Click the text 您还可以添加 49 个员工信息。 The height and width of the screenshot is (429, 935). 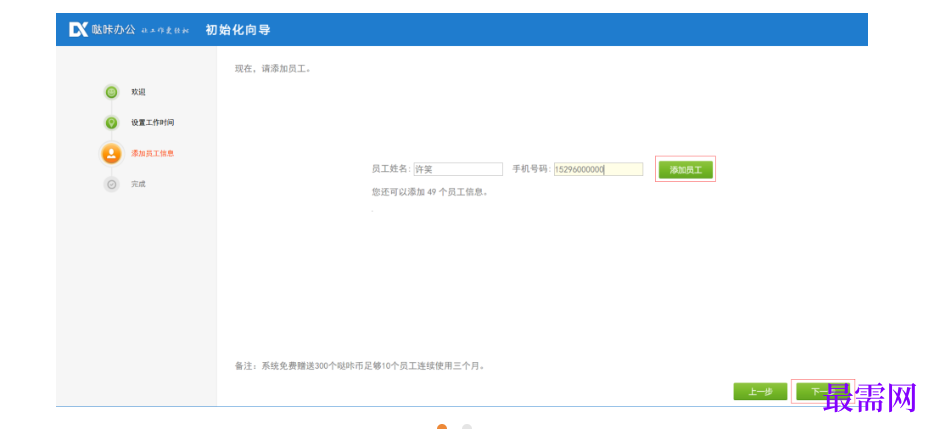point(430,192)
